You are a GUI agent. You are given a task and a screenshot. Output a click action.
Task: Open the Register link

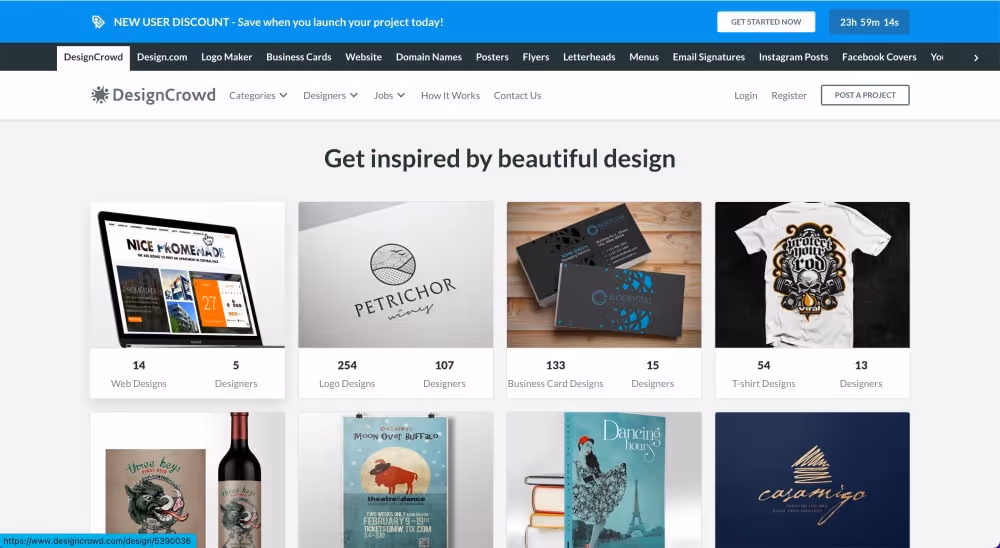click(x=789, y=95)
